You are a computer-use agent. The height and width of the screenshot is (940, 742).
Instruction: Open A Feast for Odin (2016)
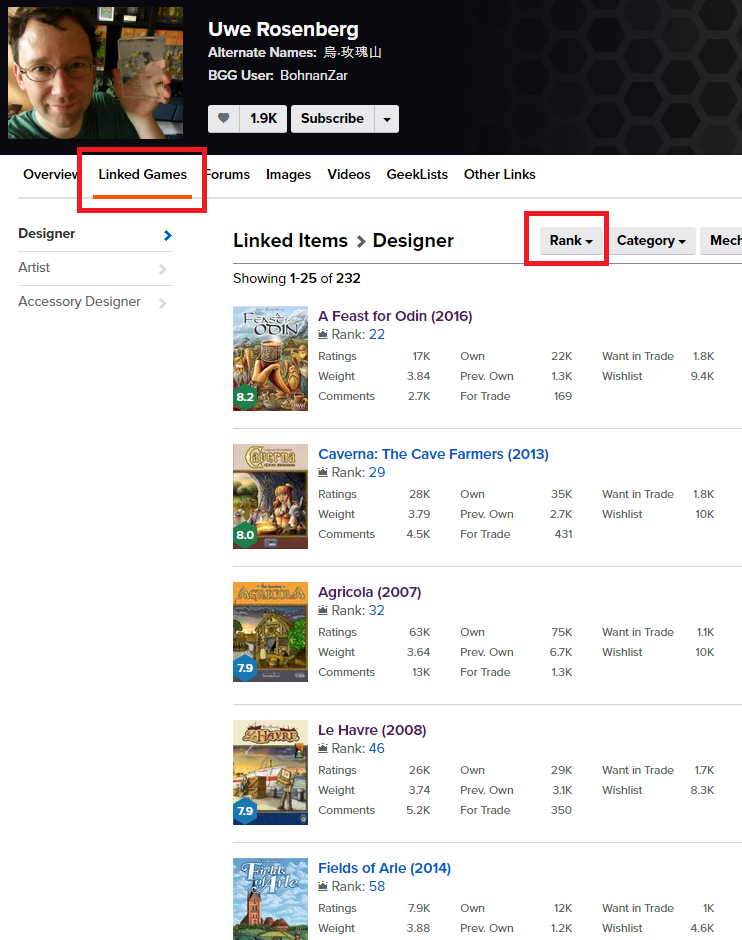pos(395,316)
